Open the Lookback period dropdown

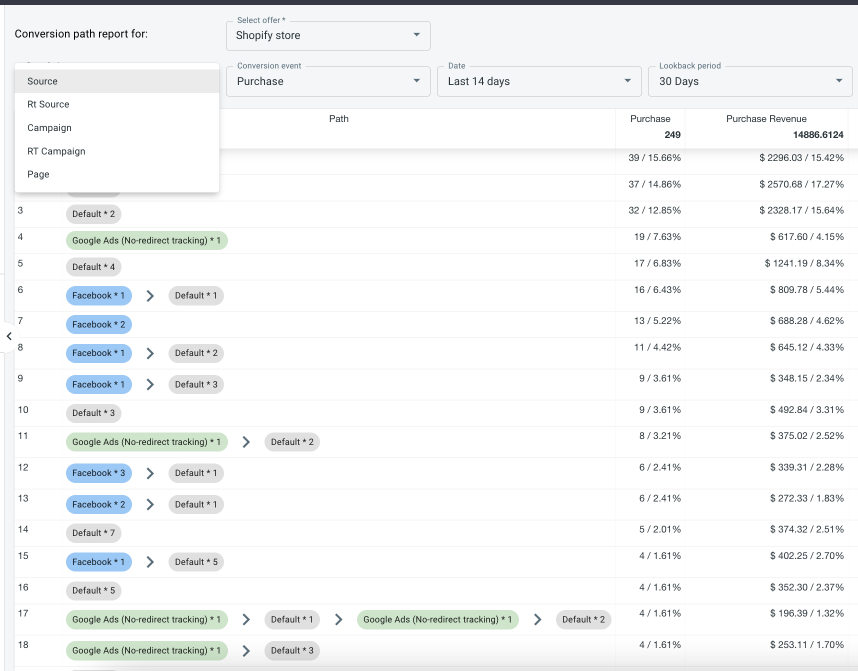[x=750, y=82]
